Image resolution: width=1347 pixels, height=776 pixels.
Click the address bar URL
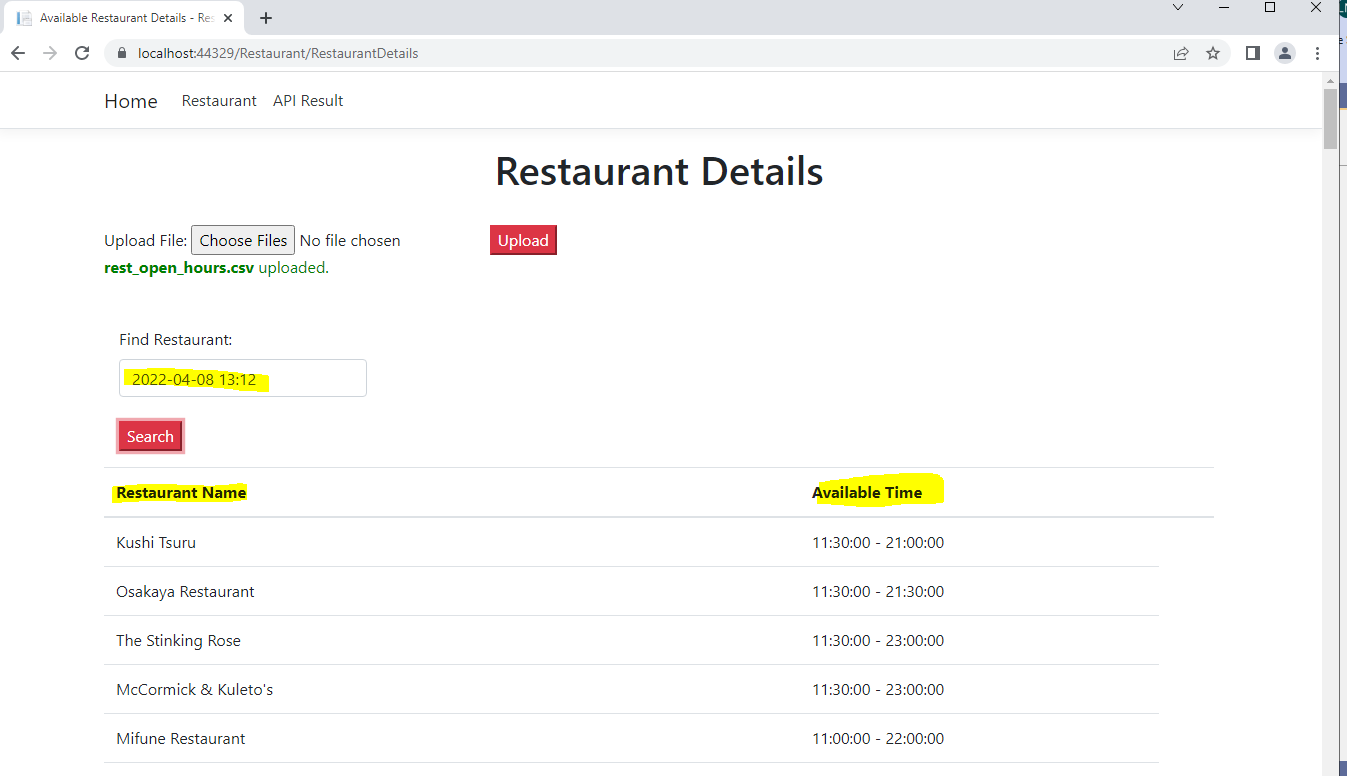tap(278, 53)
